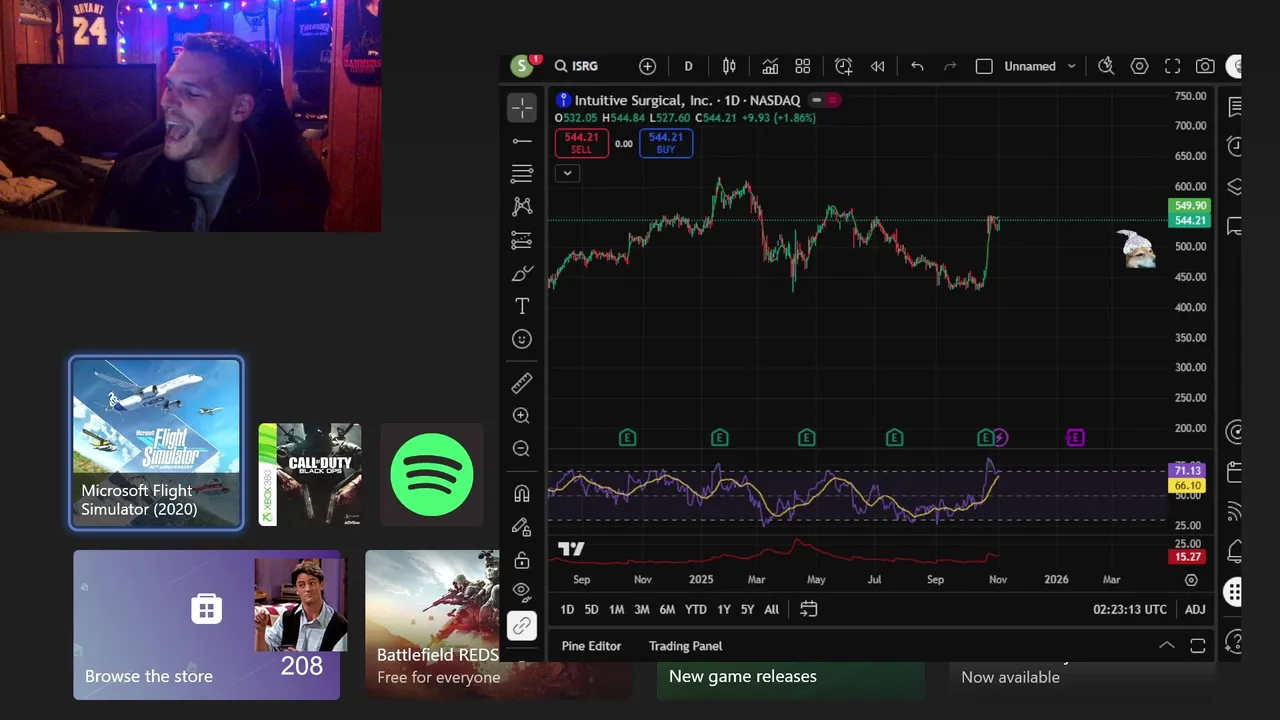Create an alert with the clock icon
Viewport: 1280px width, 720px height.
coord(844,66)
